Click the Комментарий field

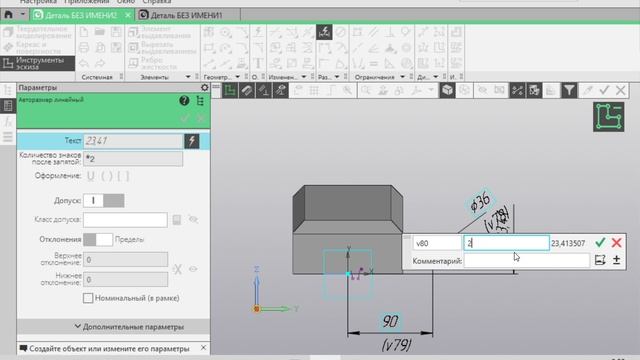[x=527, y=260]
